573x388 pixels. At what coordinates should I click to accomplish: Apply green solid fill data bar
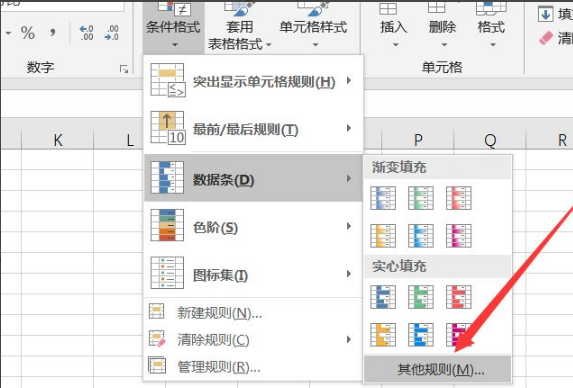[421, 297]
